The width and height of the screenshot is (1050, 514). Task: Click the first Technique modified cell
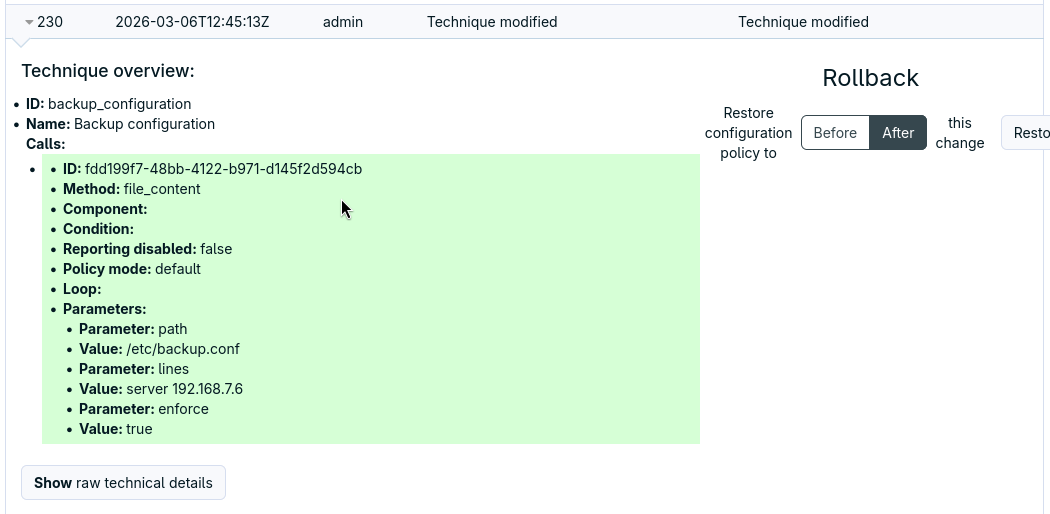[x=492, y=22]
